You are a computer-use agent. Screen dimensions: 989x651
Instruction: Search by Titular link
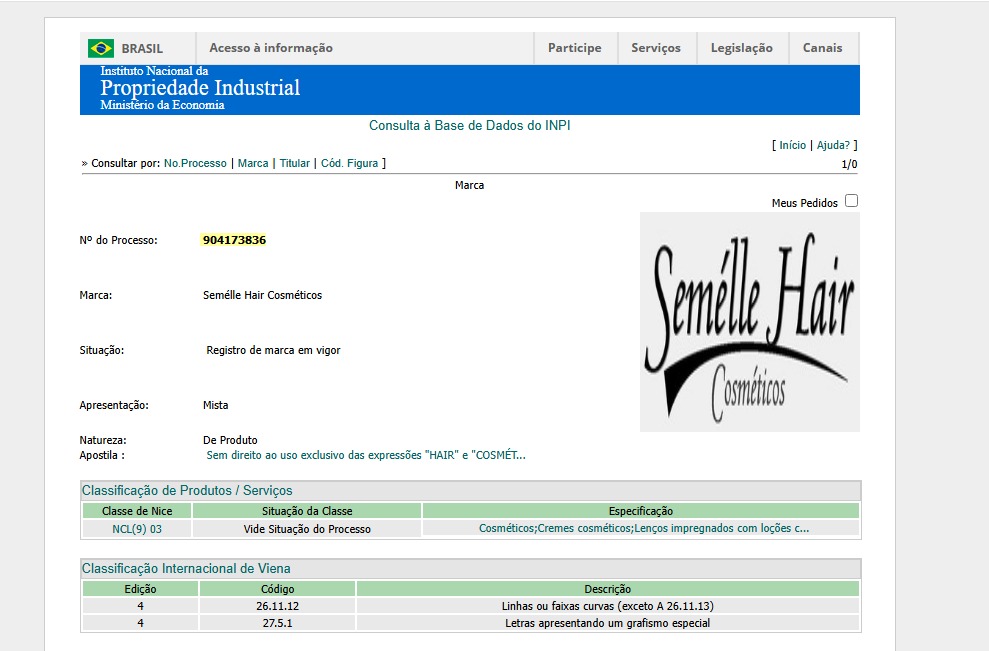(x=295, y=163)
